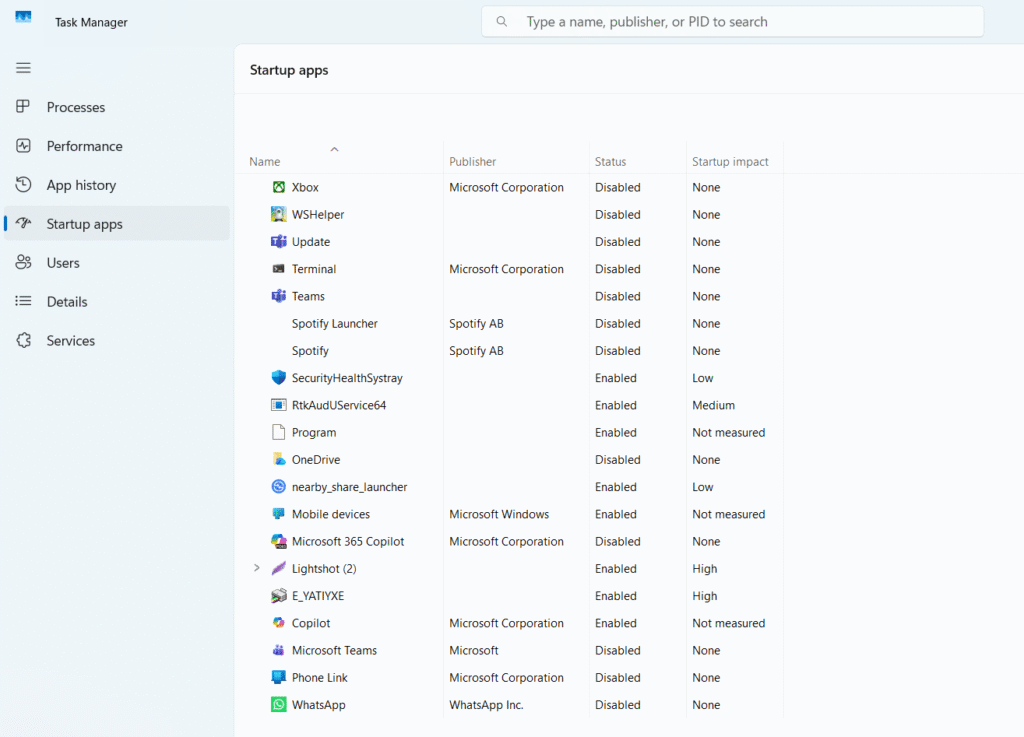Toggle the hamburger navigation menu
Viewport: 1024px width, 737px height.
[24, 68]
